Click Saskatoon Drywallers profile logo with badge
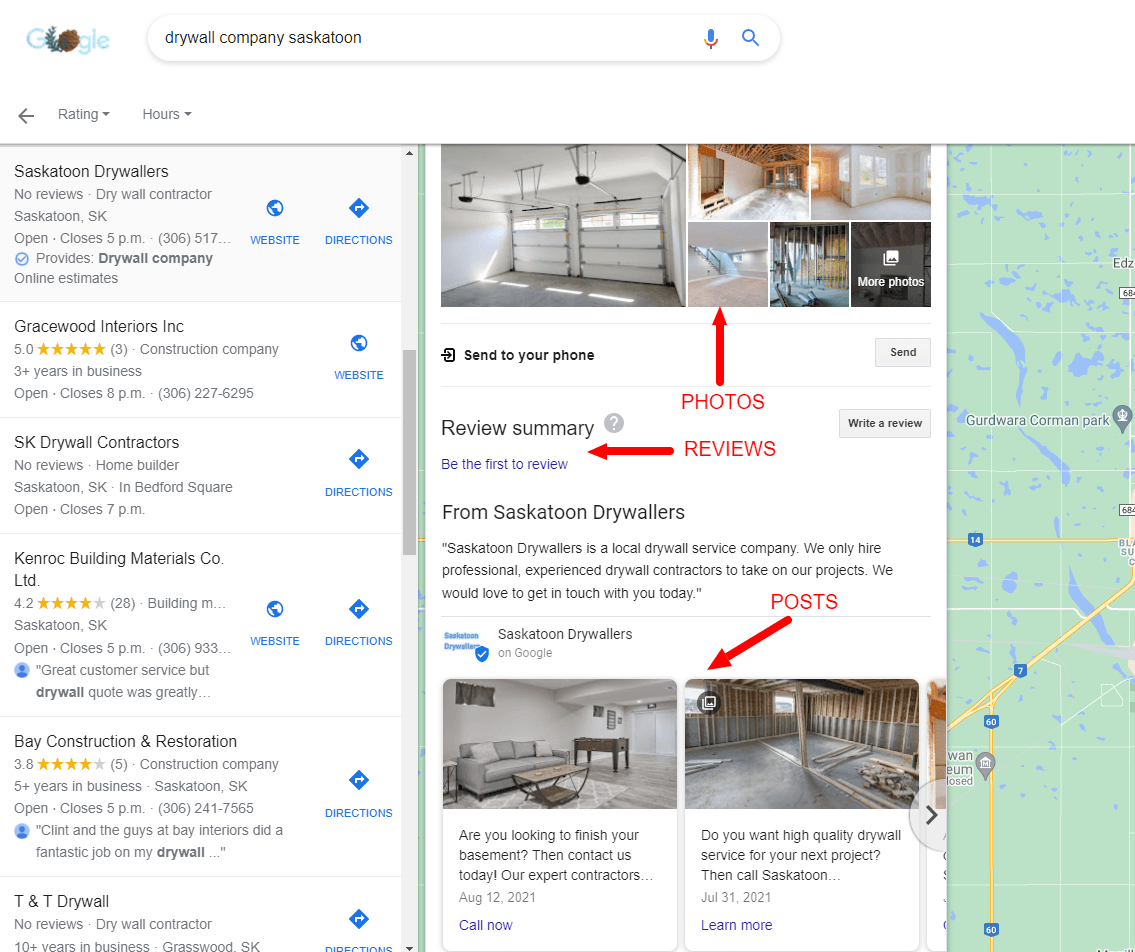 tap(465, 643)
